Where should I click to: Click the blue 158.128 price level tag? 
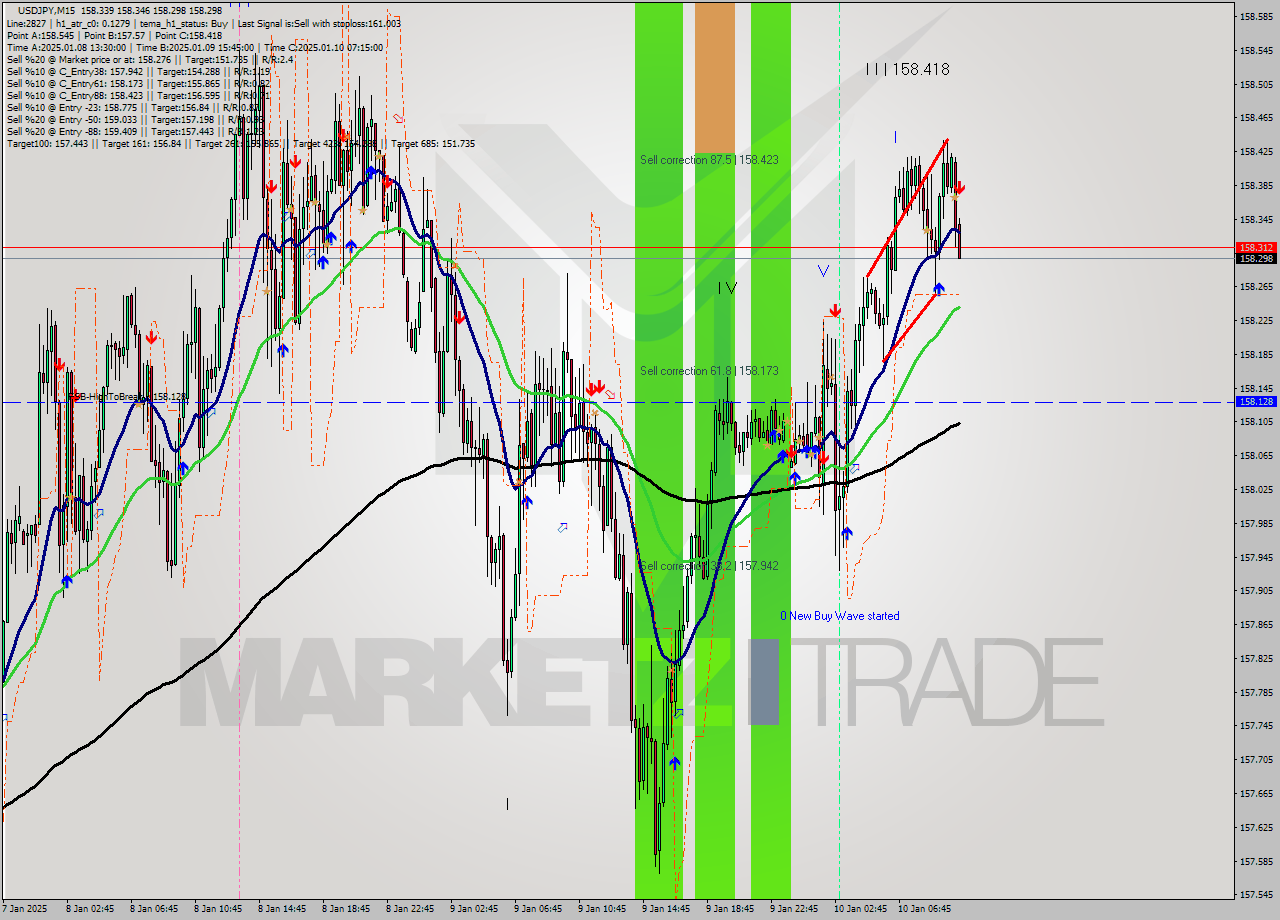[x=1256, y=402]
